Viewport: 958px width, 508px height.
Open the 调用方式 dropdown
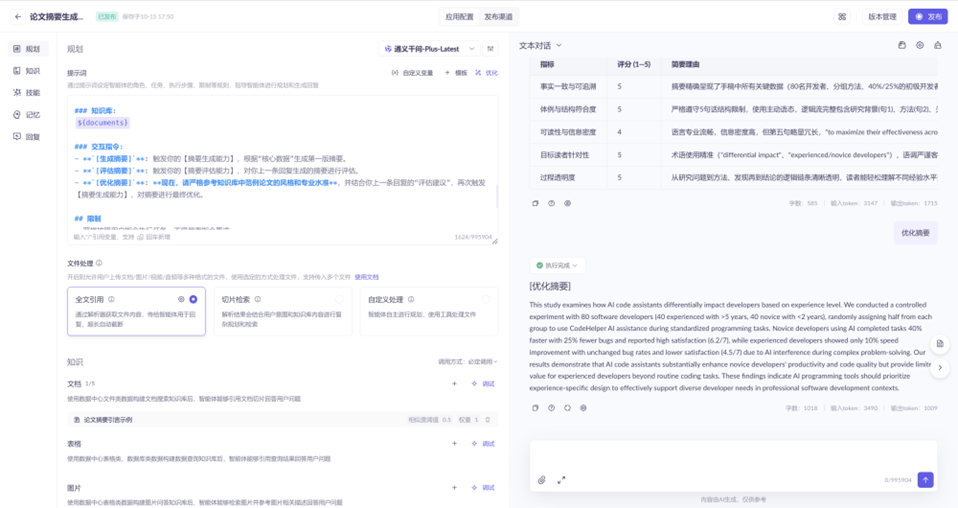468,362
